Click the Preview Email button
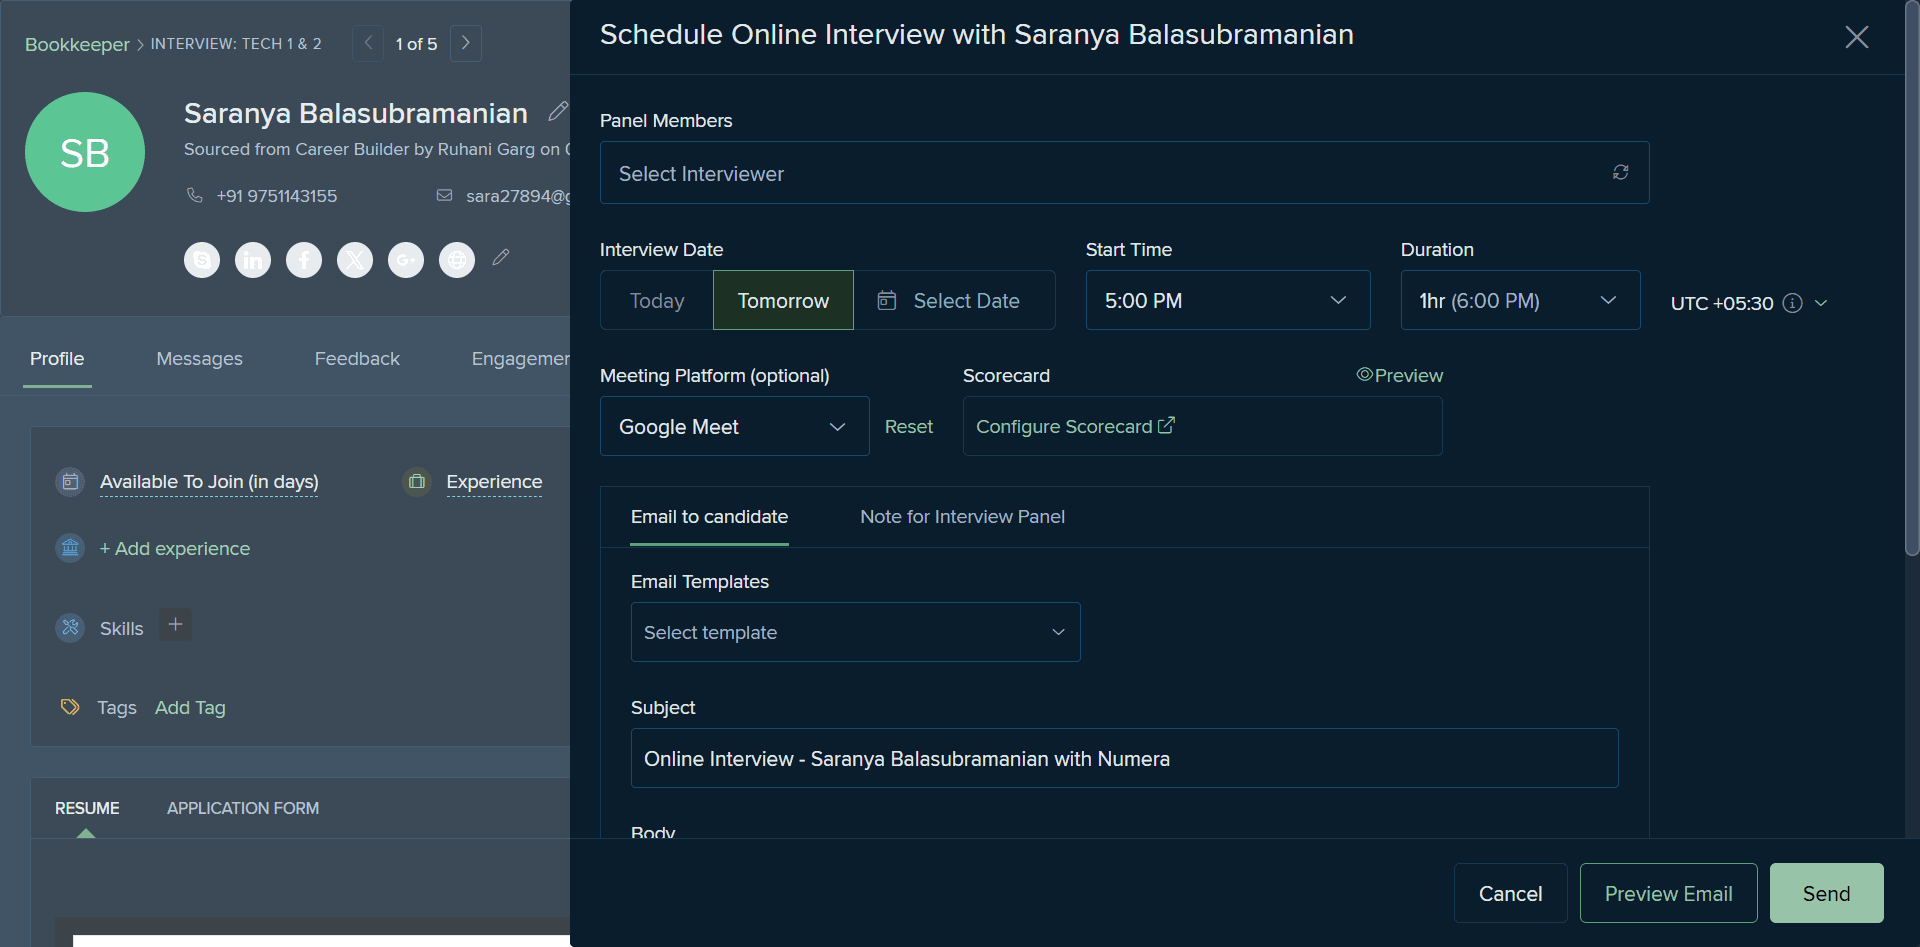Image resolution: width=1920 pixels, height=947 pixels. coord(1668,893)
